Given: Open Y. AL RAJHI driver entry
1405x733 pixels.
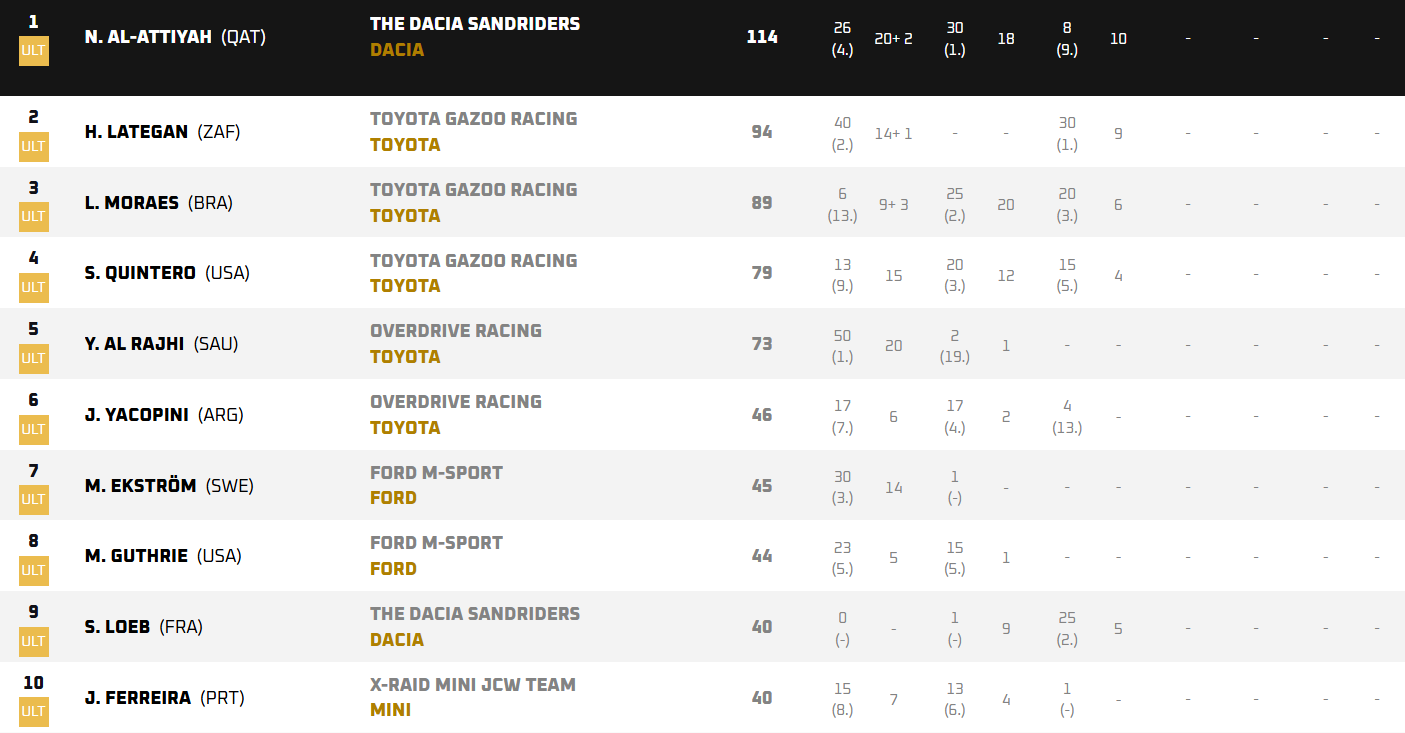Looking at the screenshot, I should pos(134,344).
